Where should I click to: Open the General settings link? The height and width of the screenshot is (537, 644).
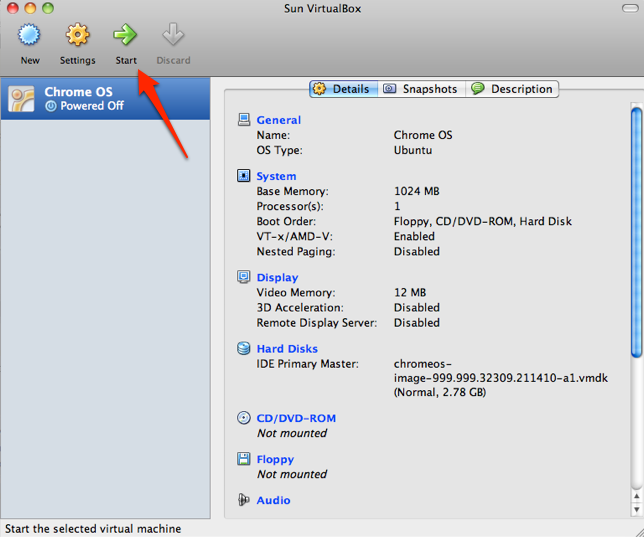278,120
